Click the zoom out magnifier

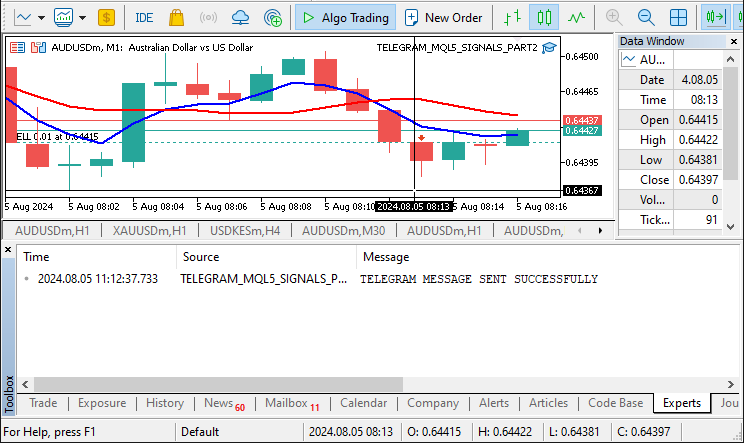click(646, 18)
